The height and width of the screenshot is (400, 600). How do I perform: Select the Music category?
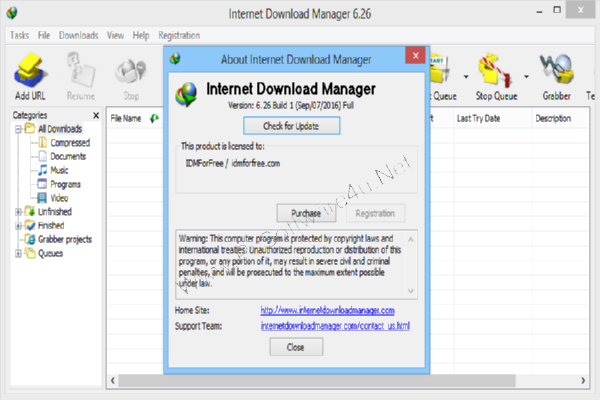59,170
